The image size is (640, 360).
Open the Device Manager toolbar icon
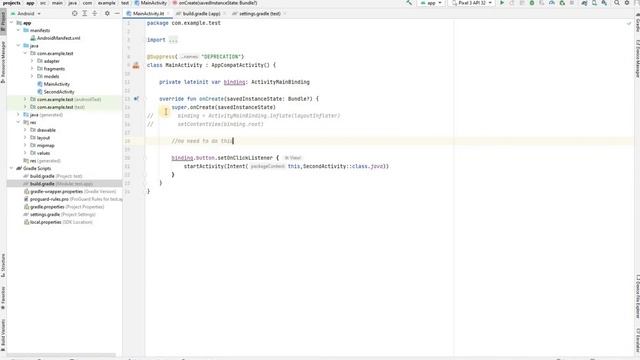(x=594, y=3)
